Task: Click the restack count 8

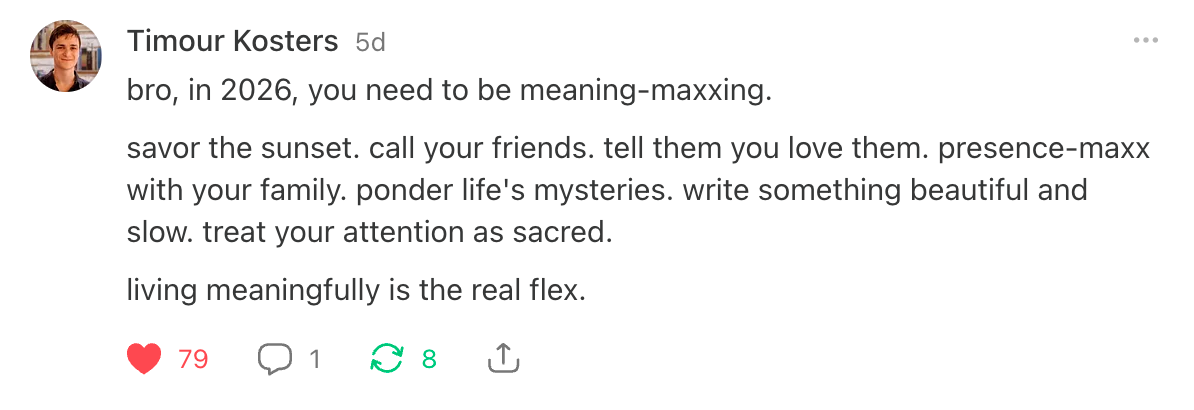Action: (x=429, y=359)
